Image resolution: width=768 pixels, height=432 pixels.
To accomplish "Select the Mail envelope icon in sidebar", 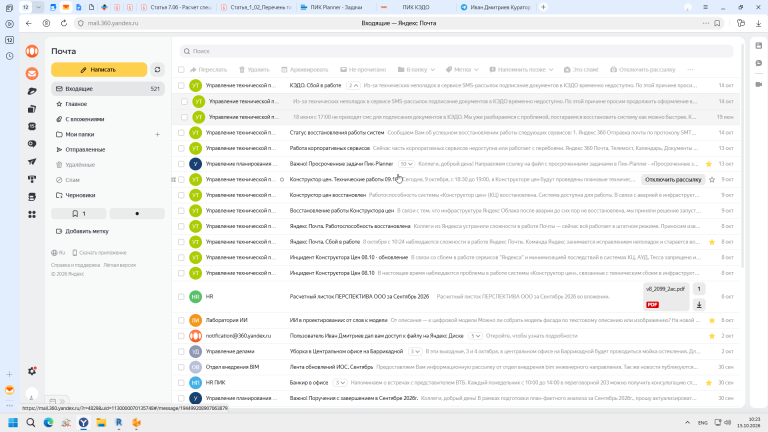I will coord(32,73).
